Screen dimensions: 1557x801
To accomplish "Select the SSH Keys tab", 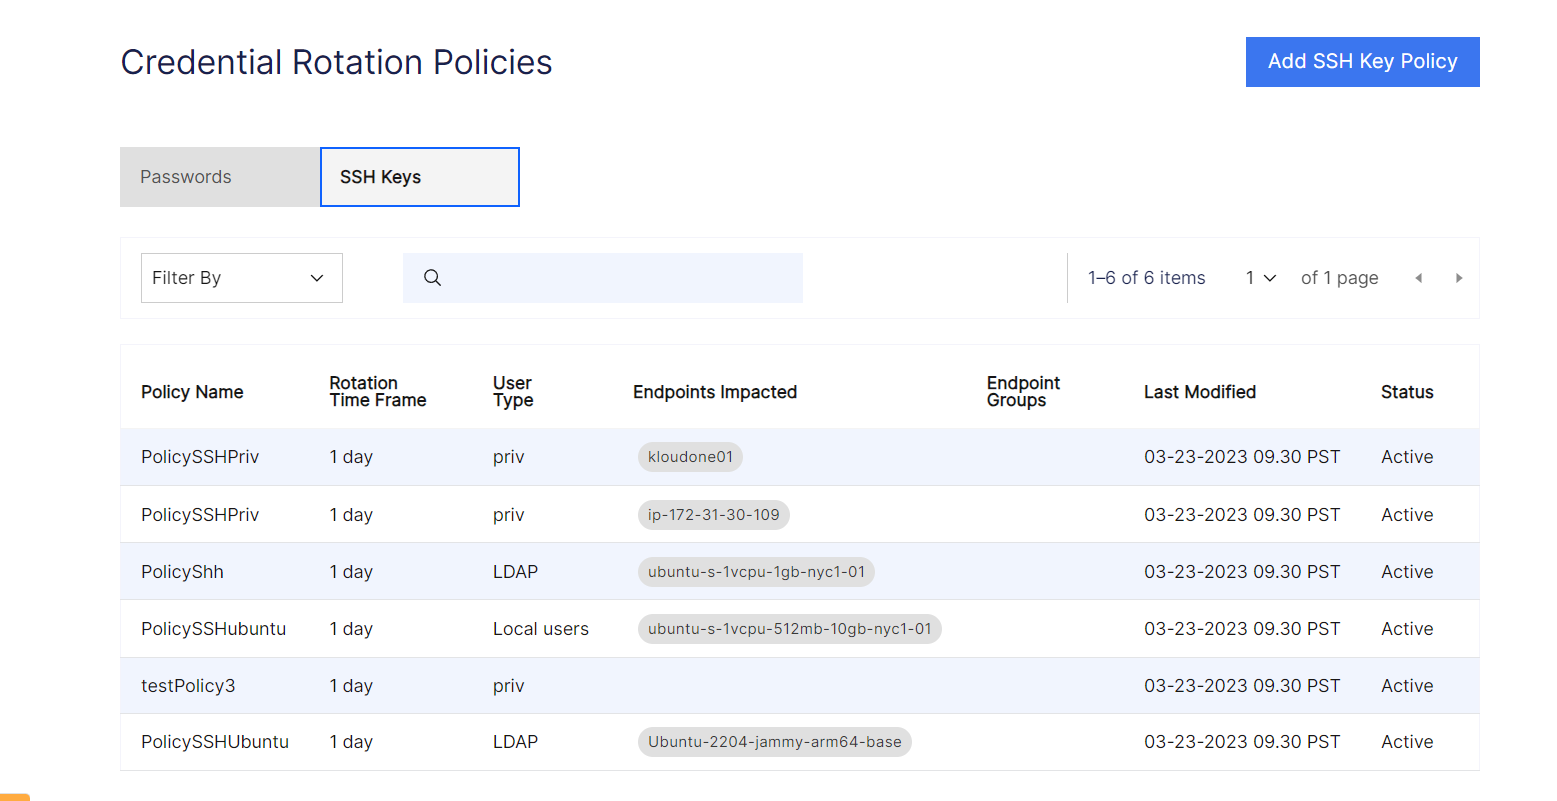I will pyautogui.click(x=419, y=177).
